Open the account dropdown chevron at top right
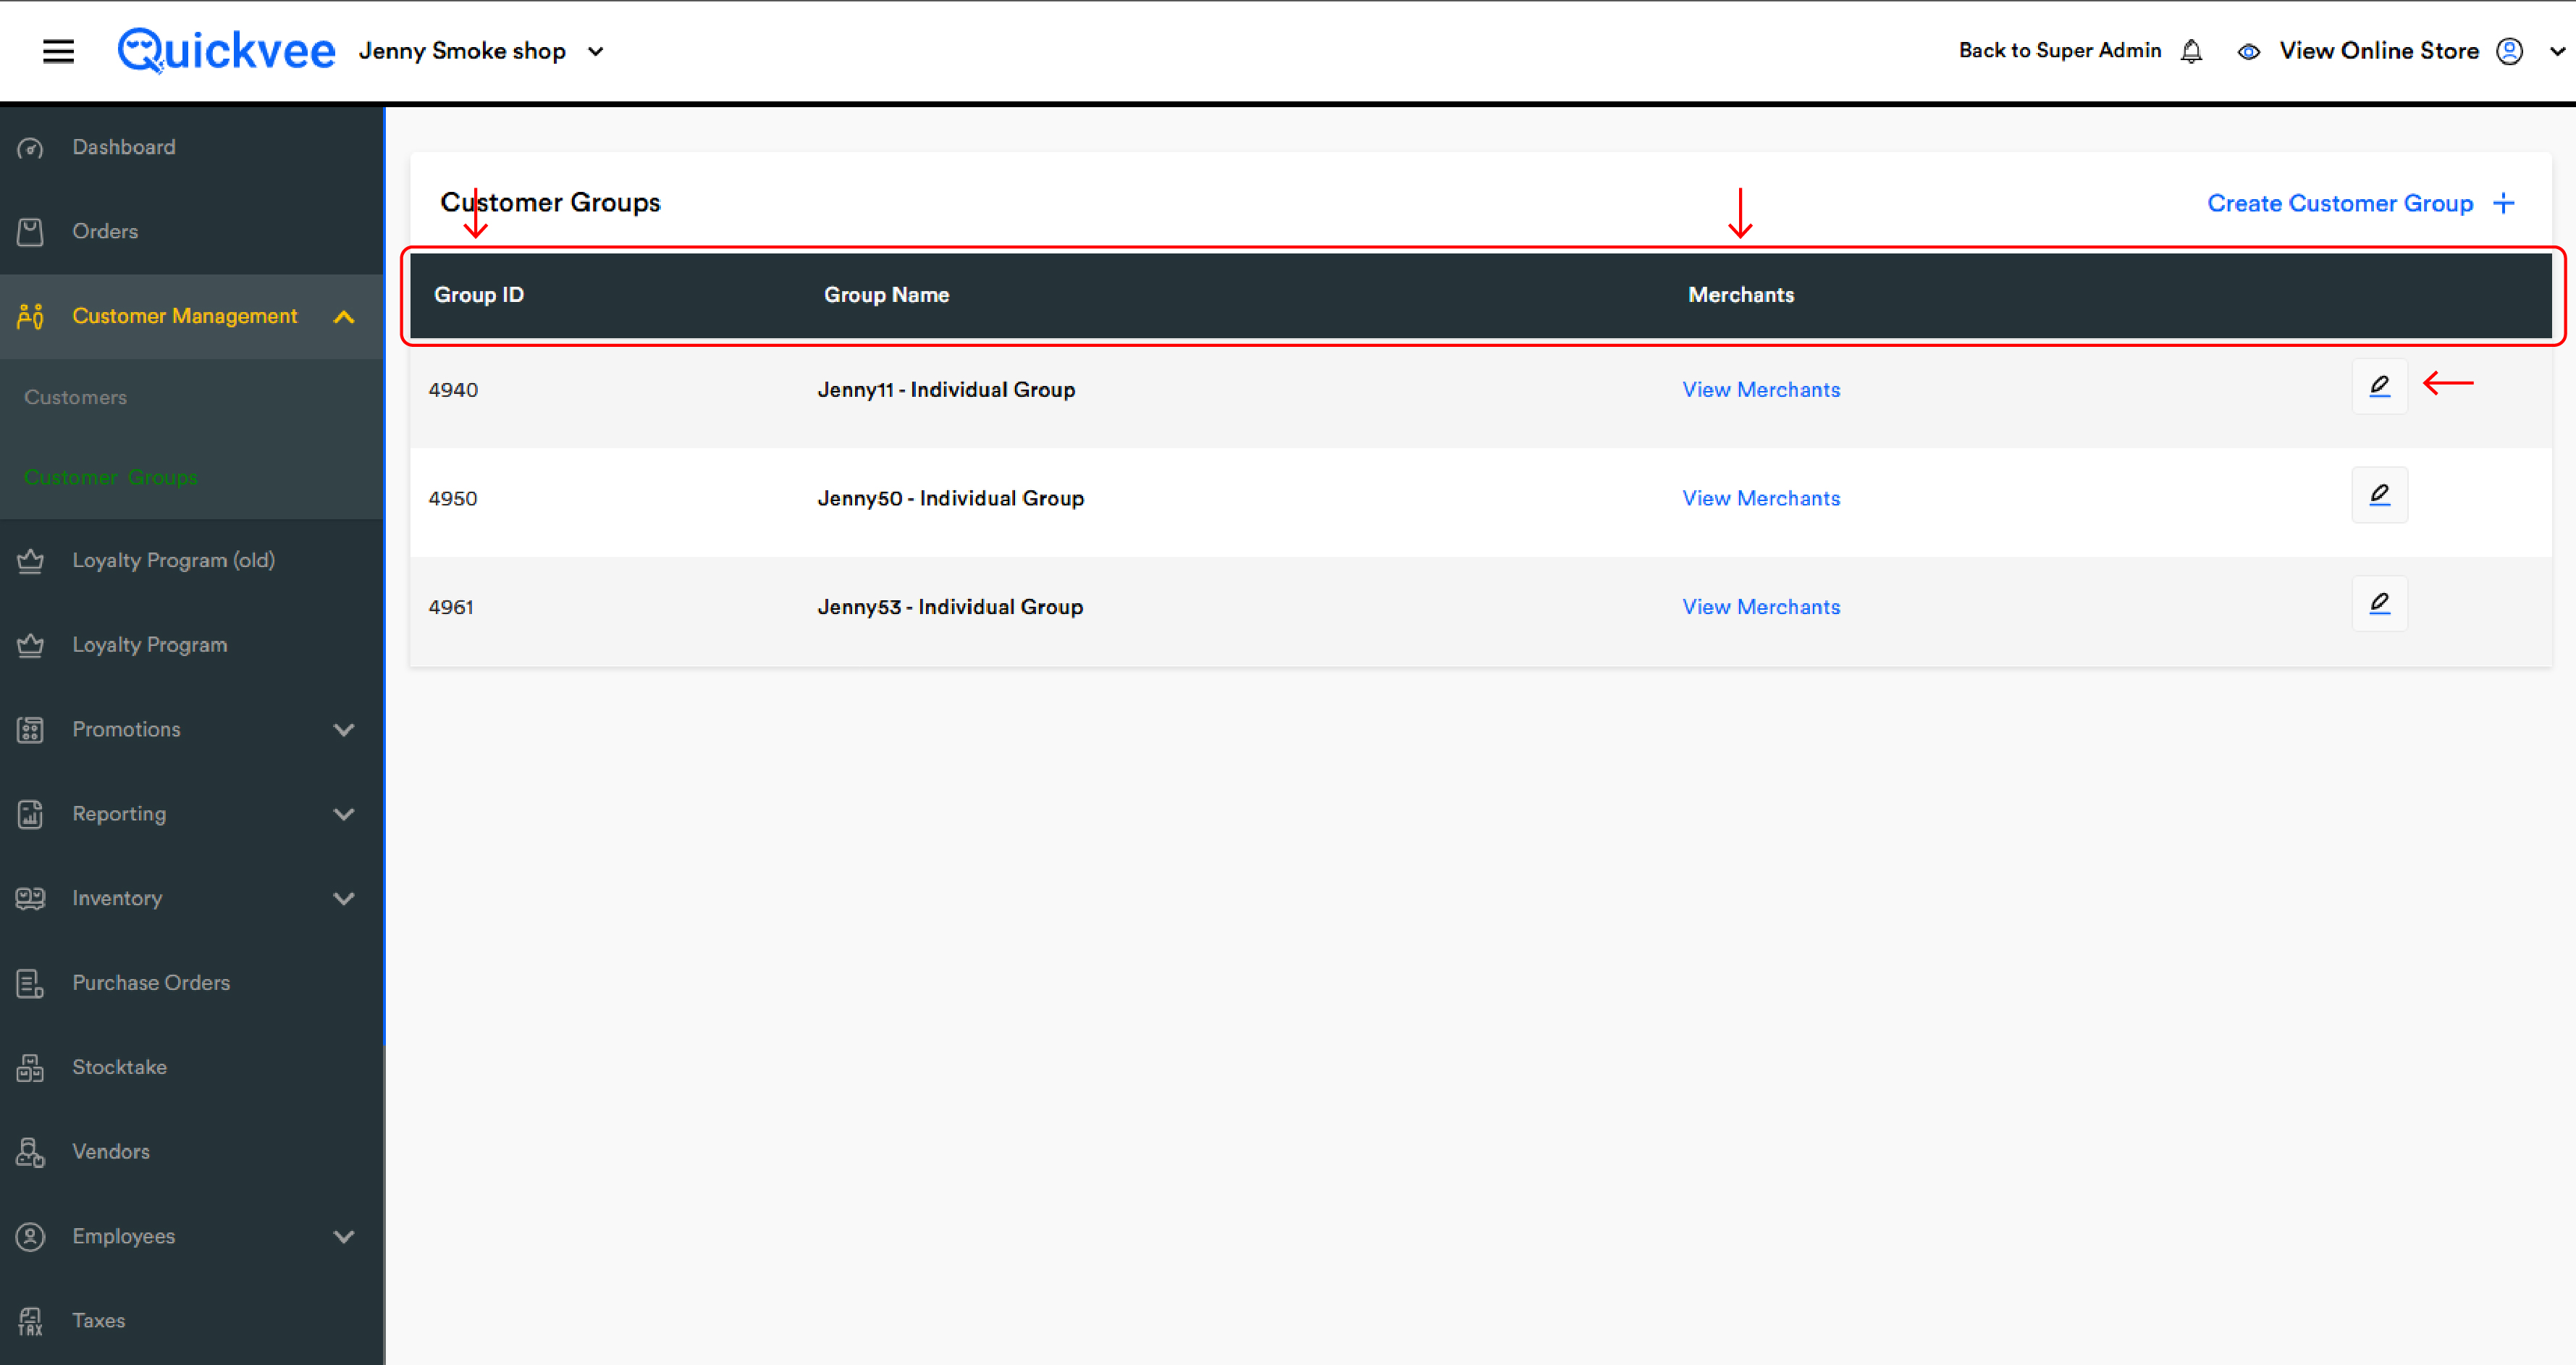Viewport: 2576px width, 1365px height. 2557,51
